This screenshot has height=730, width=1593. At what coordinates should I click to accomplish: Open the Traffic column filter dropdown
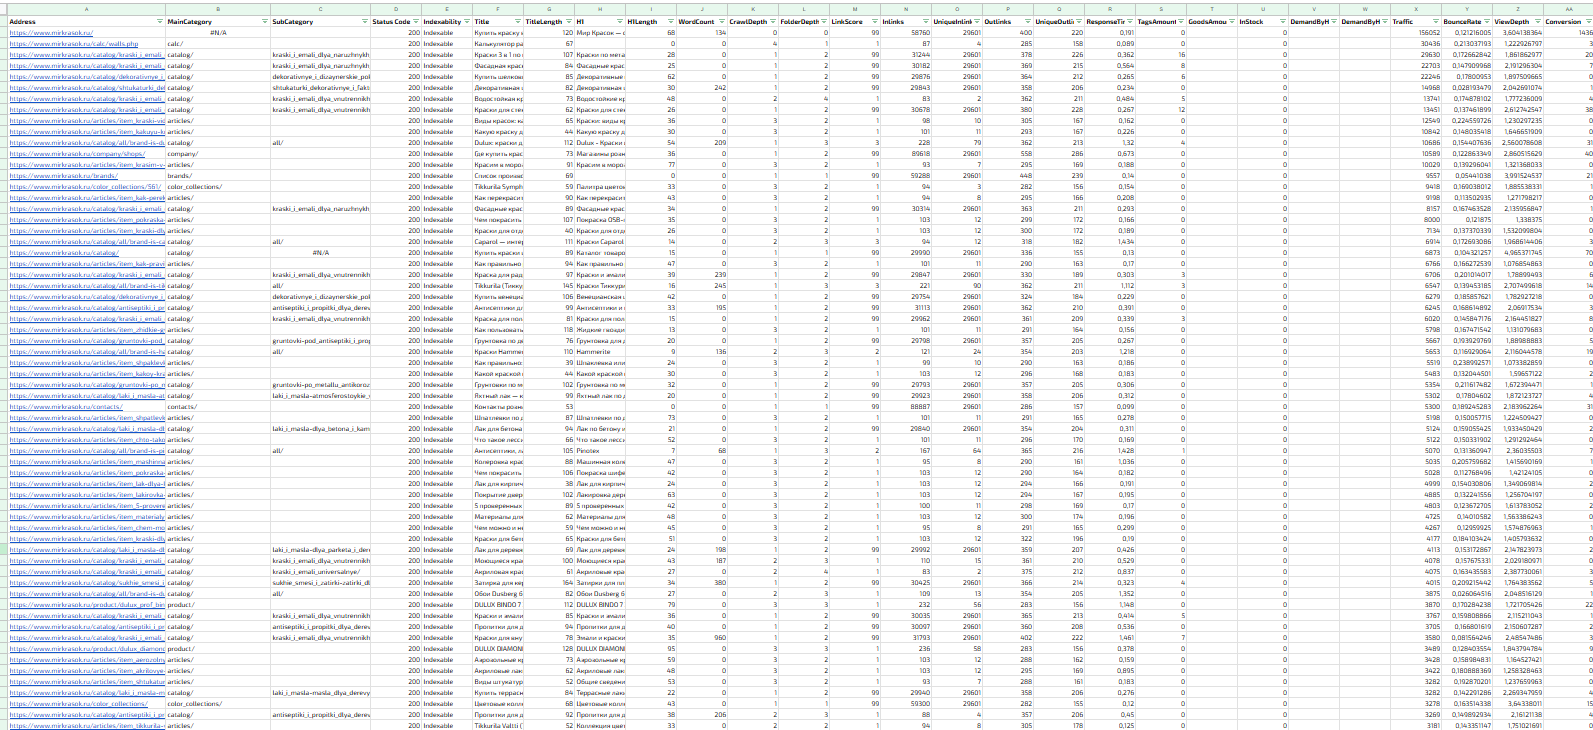point(1436,21)
